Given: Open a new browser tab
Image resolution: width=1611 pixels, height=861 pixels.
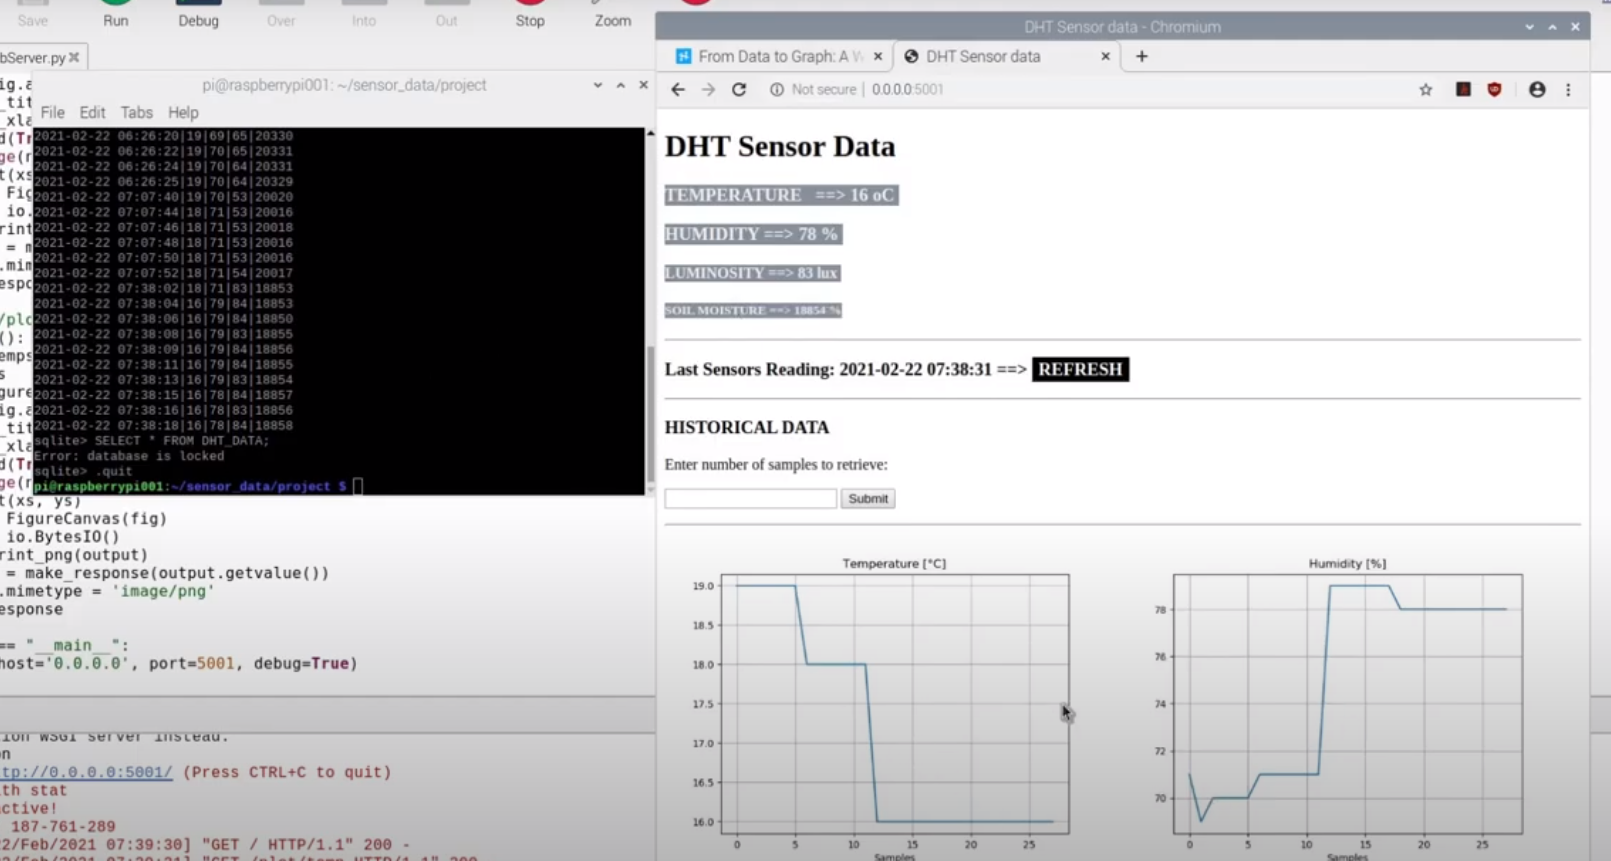Looking at the screenshot, I should 1141,57.
